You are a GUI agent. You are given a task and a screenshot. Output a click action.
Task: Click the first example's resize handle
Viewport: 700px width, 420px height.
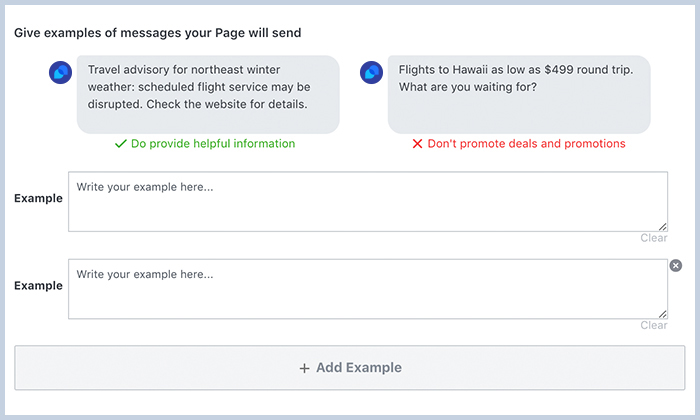(x=662, y=227)
